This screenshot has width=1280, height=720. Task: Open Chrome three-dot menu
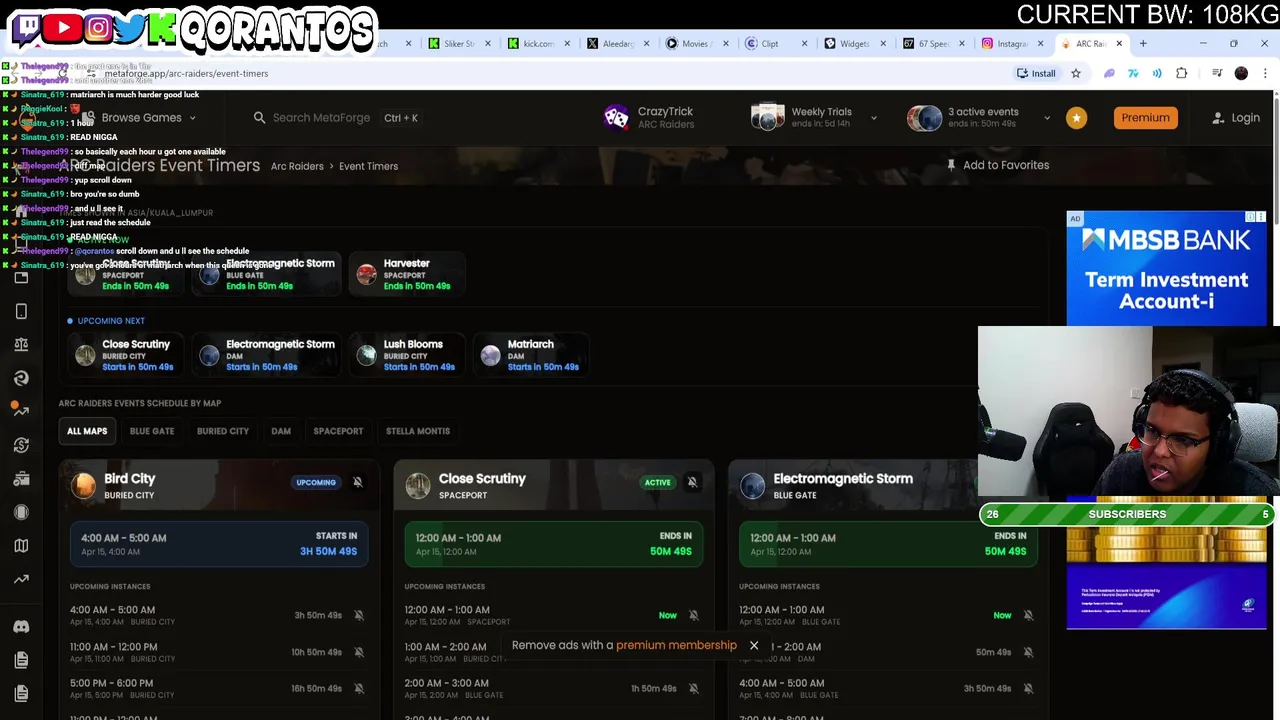[1264, 73]
